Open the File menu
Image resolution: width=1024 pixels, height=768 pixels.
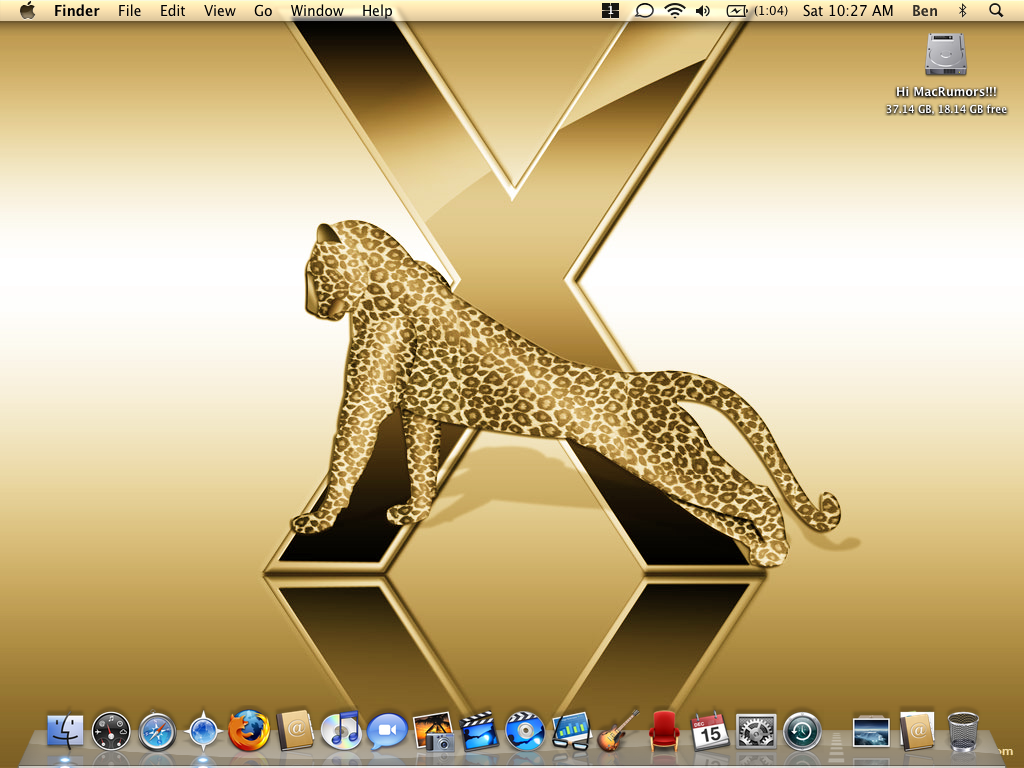tap(129, 10)
